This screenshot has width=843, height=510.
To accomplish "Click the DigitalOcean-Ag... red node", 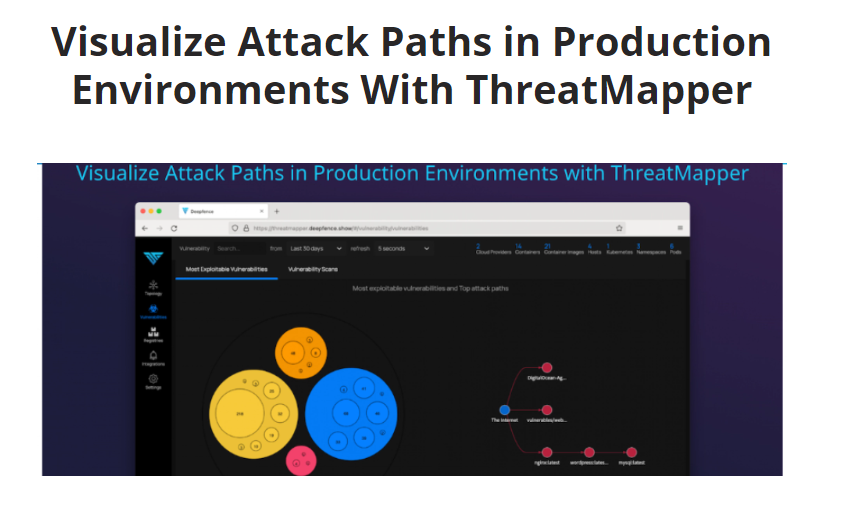I will coord(547,368).
